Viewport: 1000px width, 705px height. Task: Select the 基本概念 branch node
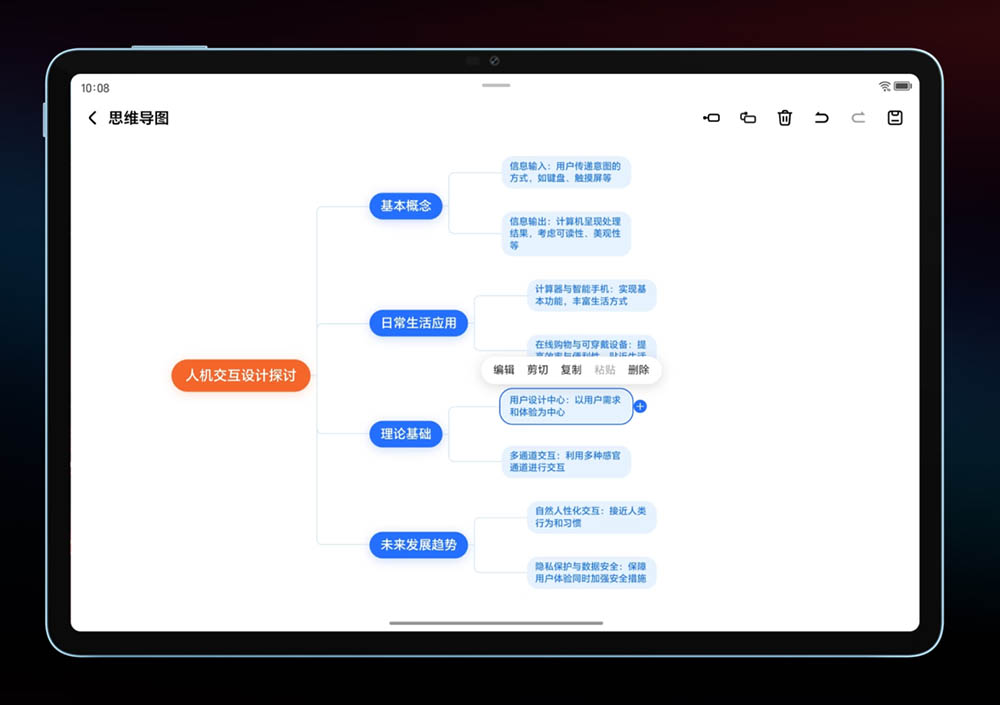coord(406,206)
